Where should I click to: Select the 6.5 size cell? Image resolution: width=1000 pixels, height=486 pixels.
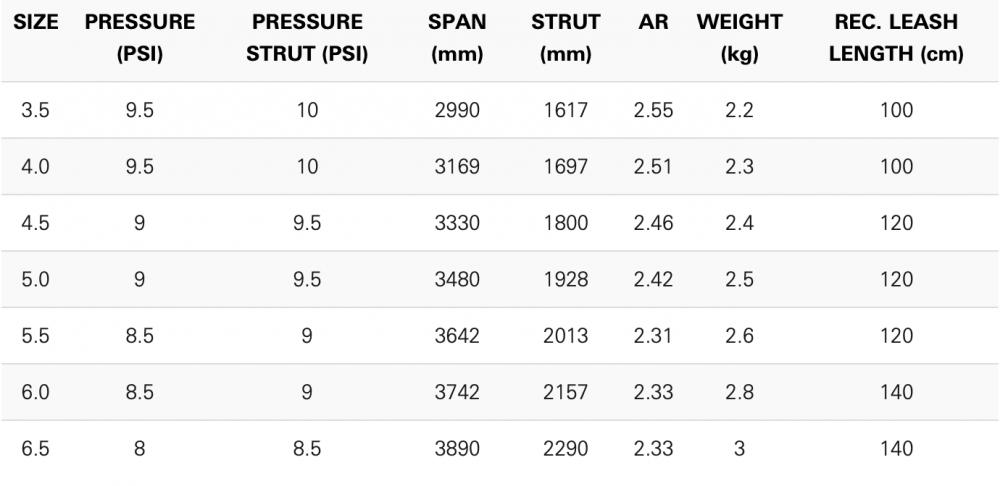(35, 449)
